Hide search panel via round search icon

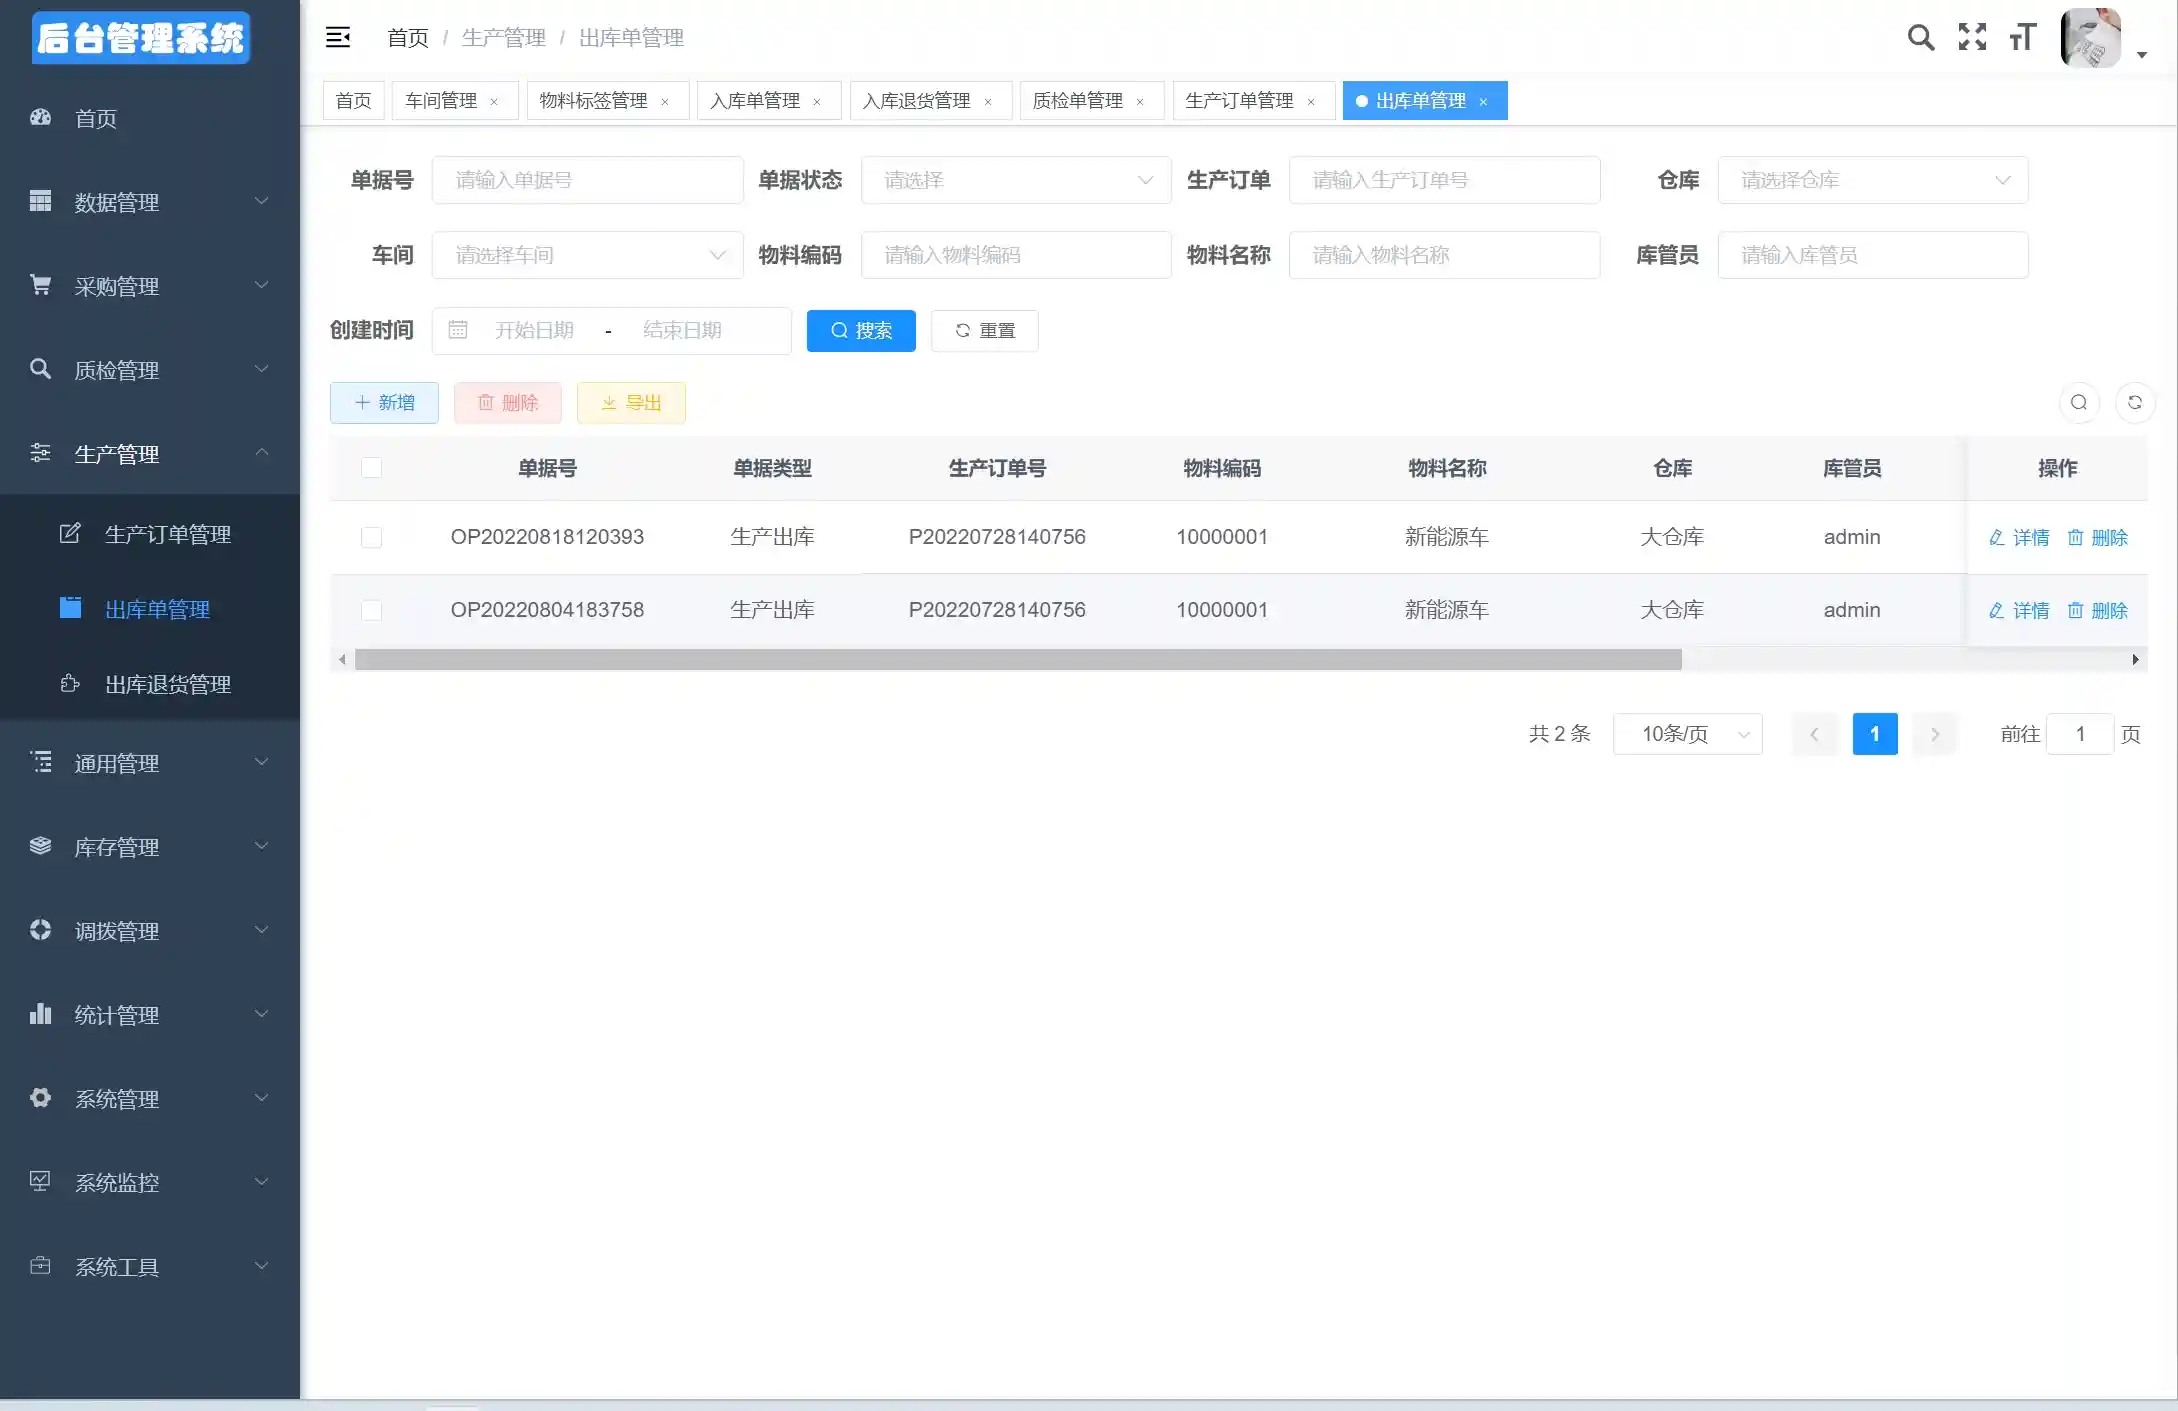2078,402
